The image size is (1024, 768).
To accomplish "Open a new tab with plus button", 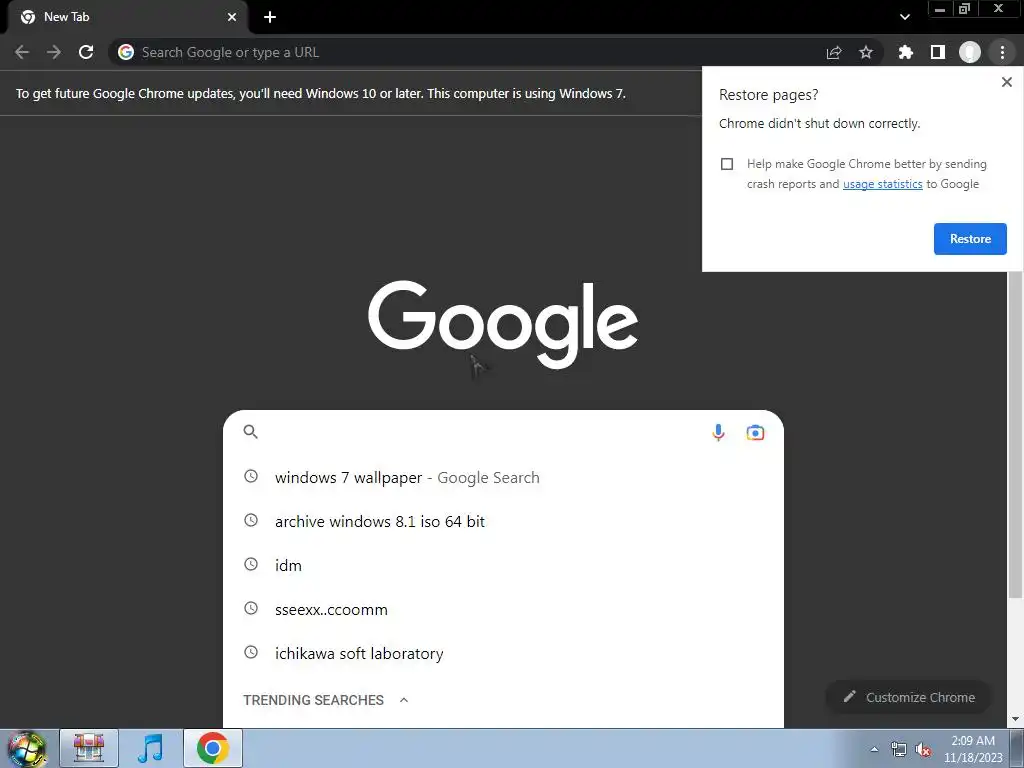I will [x=270, y=17].
